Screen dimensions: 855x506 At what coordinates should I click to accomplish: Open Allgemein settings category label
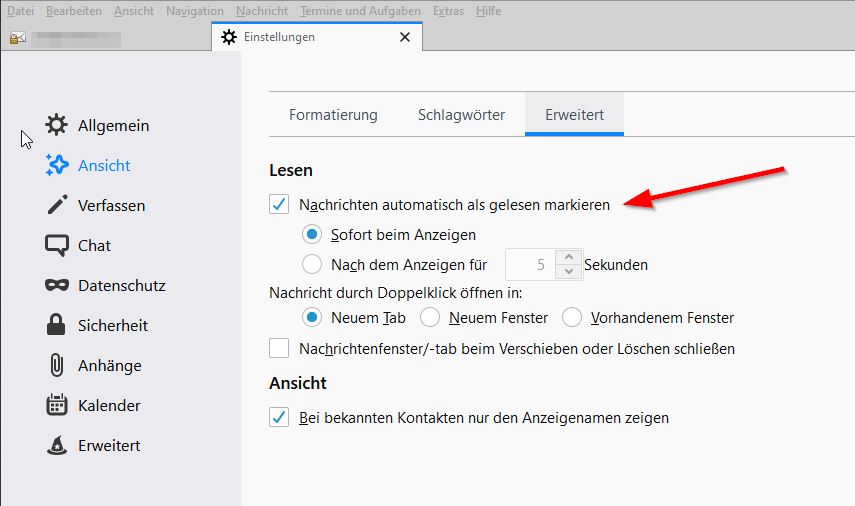113,125
